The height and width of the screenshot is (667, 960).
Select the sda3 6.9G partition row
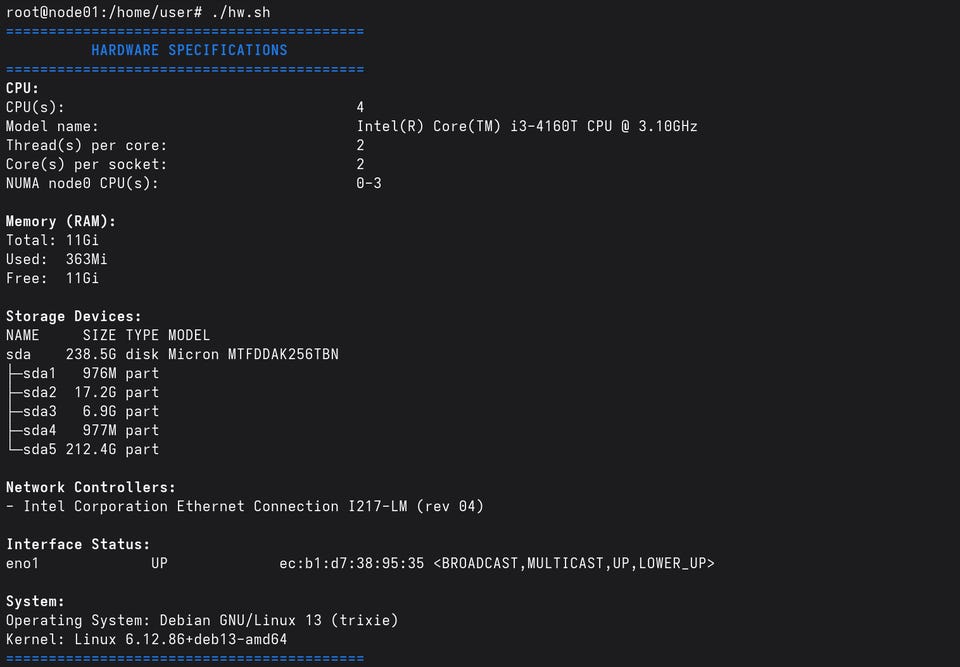point(83,411)
